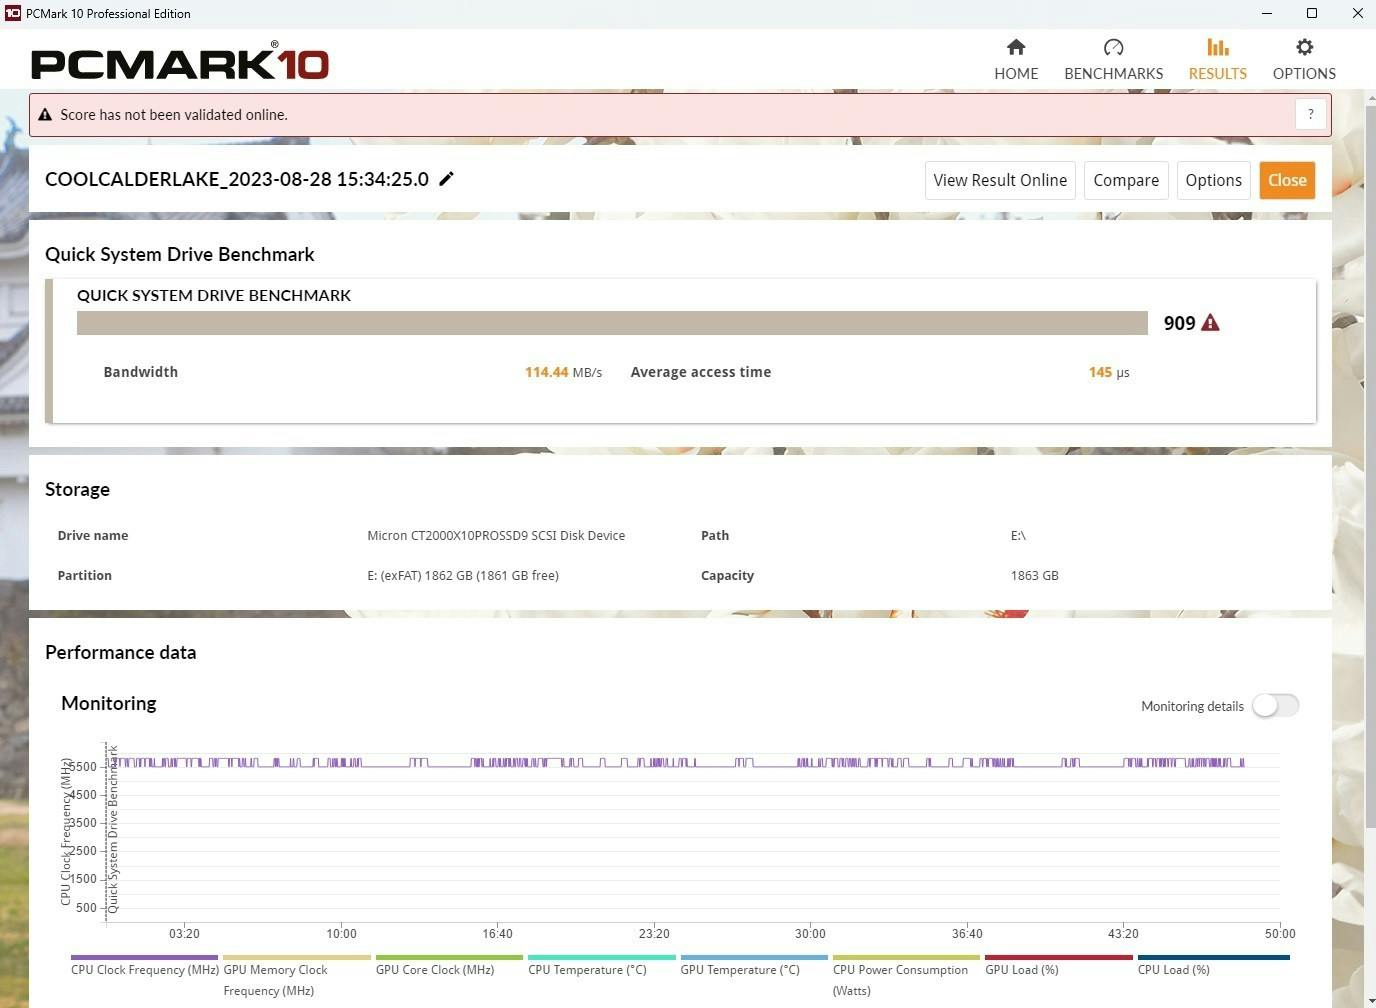Open the BENCHMARKS tab
The width and height of the screenshot is (1376, 1008).
click(1113, 60)
